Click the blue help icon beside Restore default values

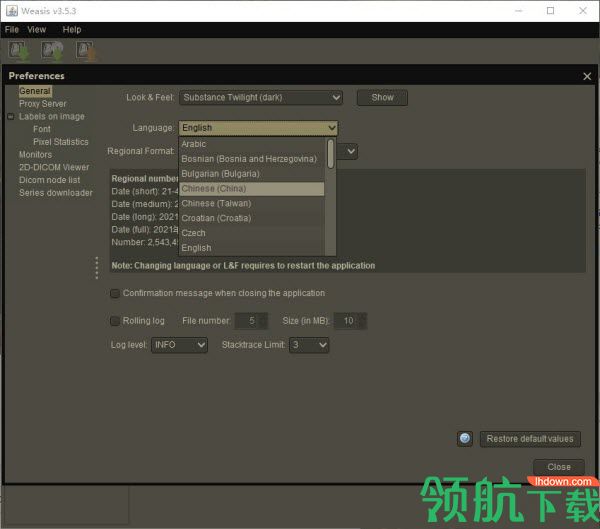click(x=465, y=439)
